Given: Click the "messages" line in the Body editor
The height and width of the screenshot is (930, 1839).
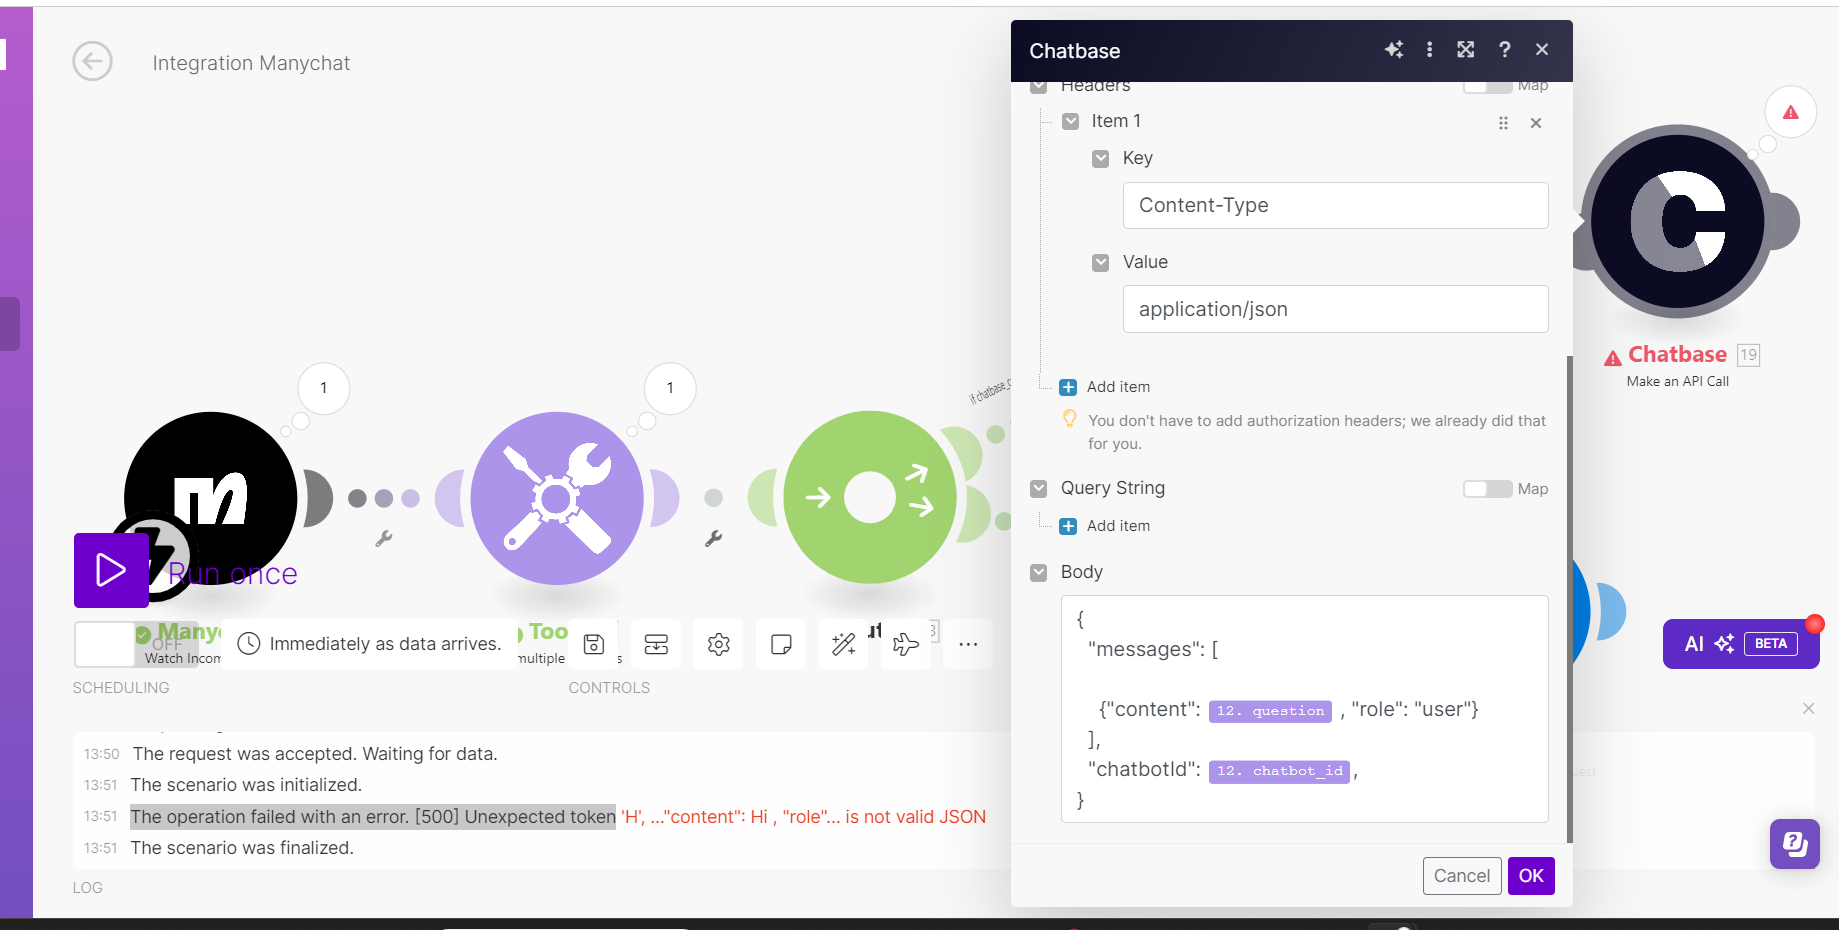Looking at the screenshot, I should click(x=1153, y=649).
